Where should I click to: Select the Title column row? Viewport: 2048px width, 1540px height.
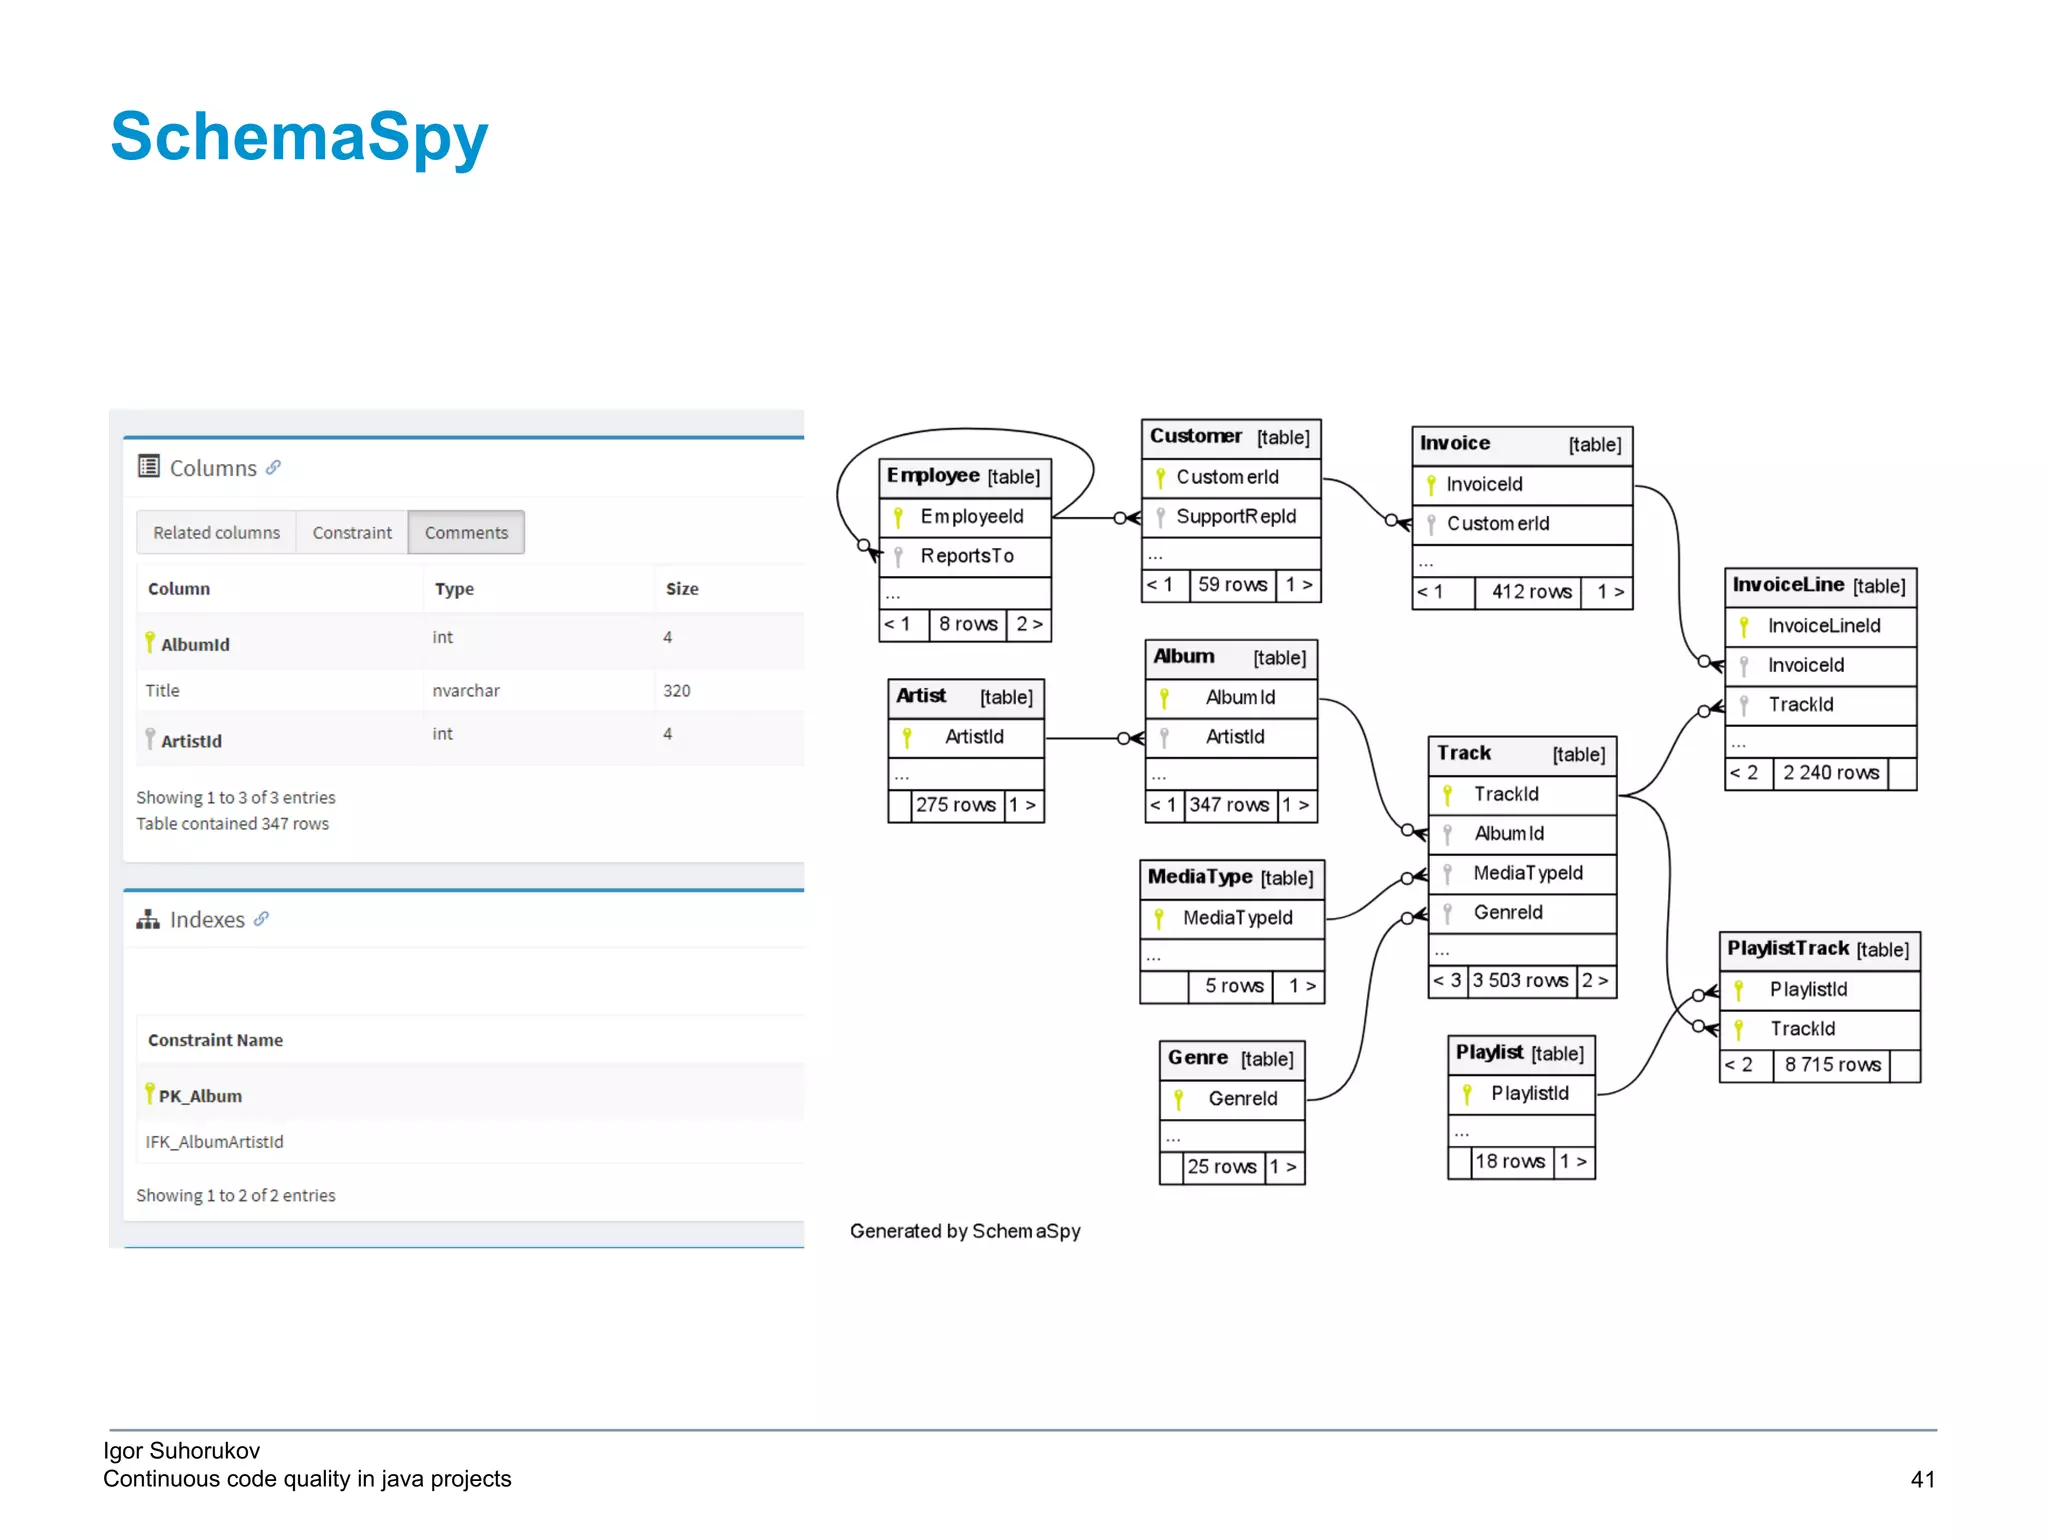[x=162, y=690]
